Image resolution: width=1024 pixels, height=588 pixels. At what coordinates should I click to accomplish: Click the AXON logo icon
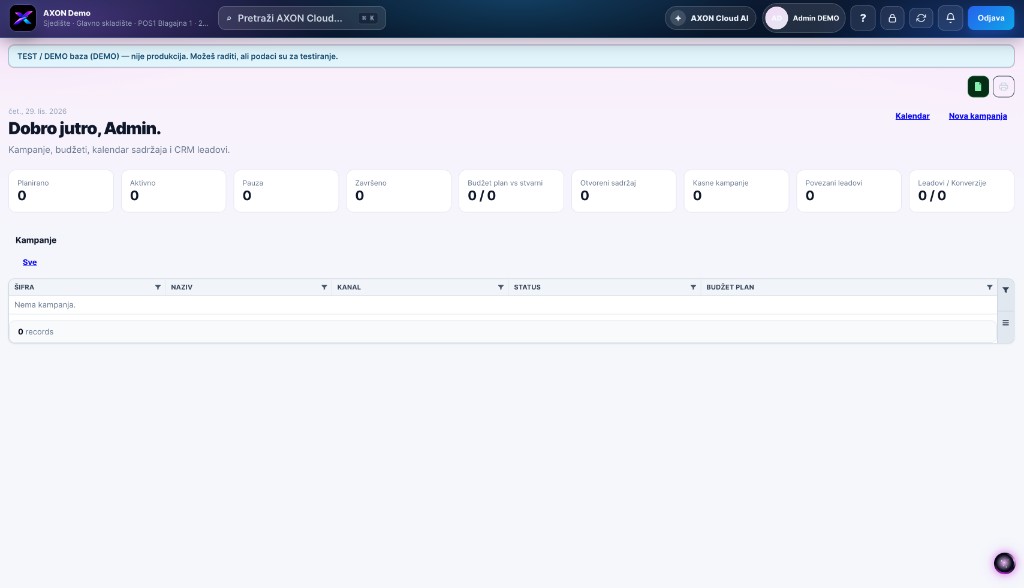point(23,18)
